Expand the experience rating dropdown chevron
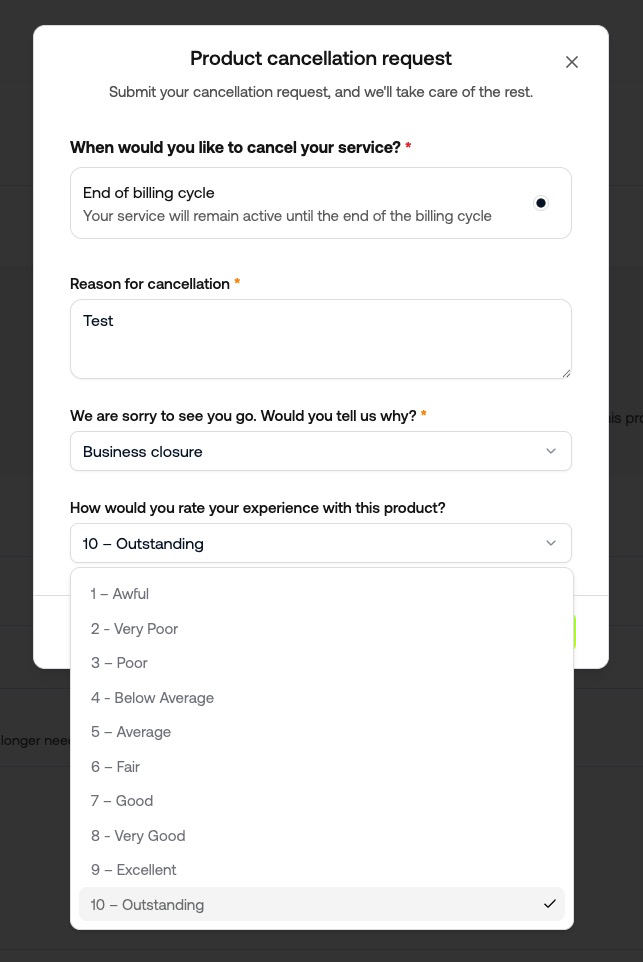 551,543
